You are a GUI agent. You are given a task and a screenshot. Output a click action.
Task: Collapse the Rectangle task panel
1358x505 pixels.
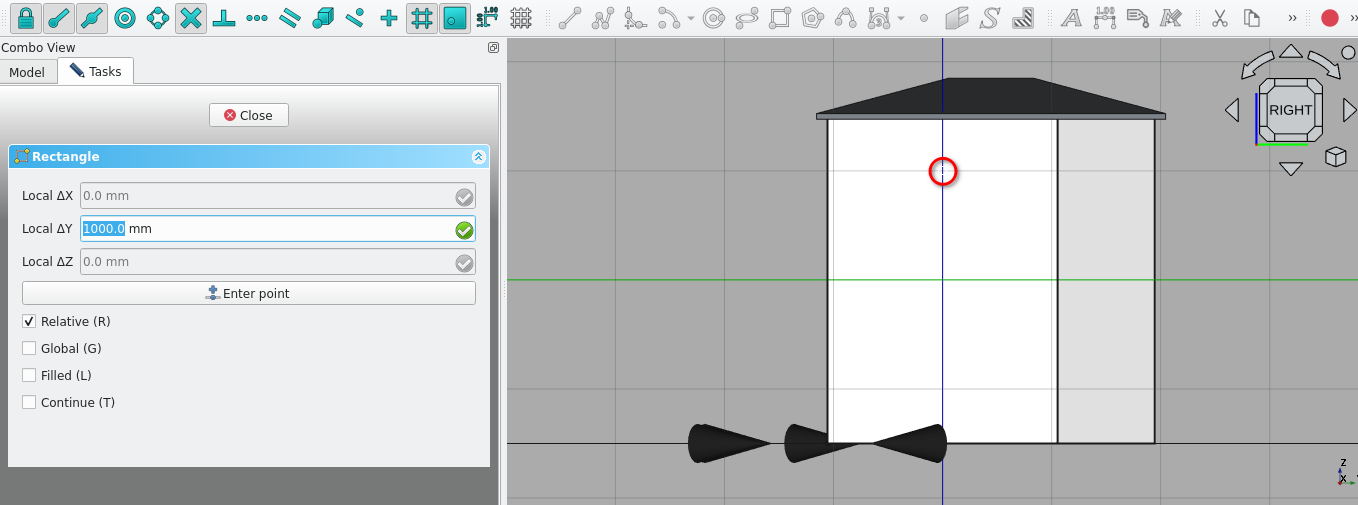478,157
